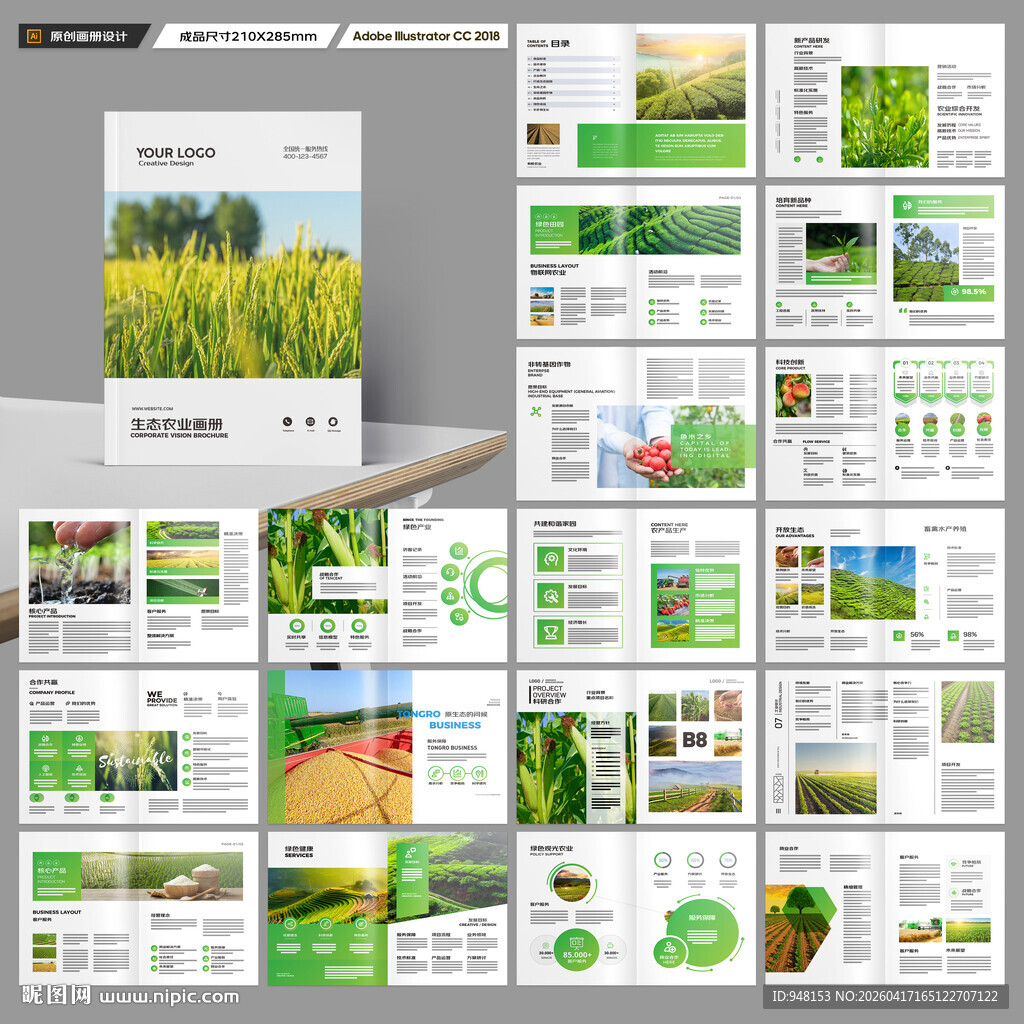This screenshot has height=1024, width=1024.
Task: Click the 服务保障 green circle
Action: click(703, 931)
